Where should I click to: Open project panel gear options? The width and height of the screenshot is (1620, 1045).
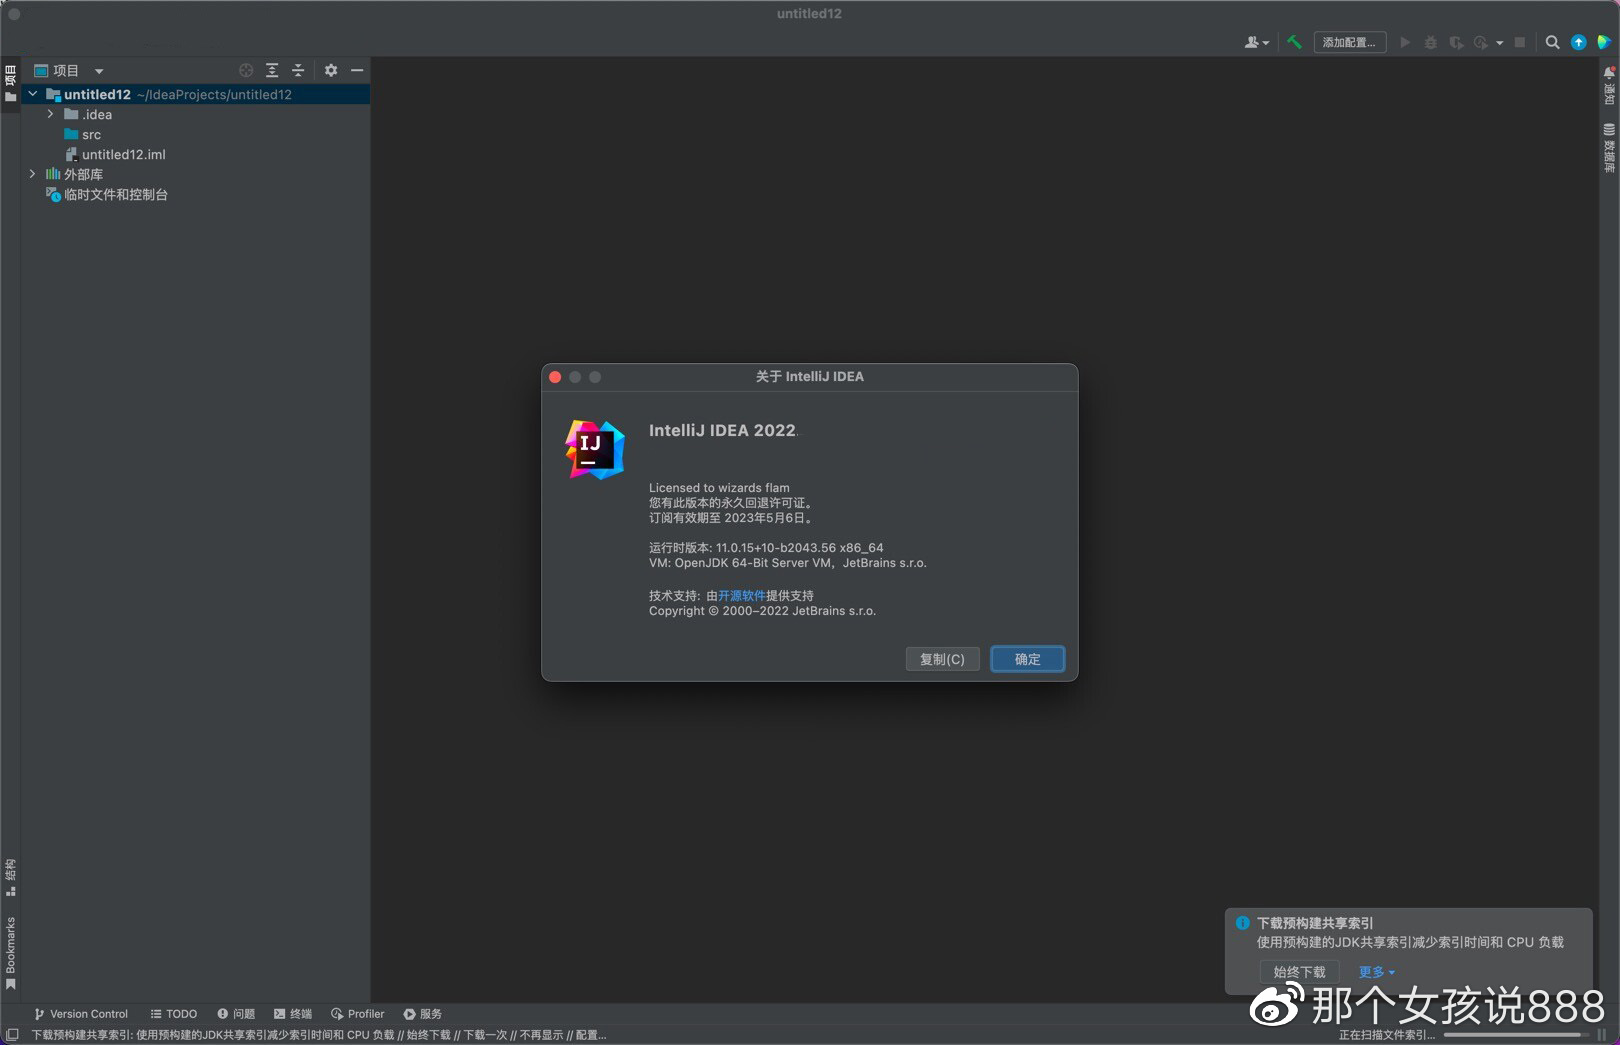tap(331, 70)
